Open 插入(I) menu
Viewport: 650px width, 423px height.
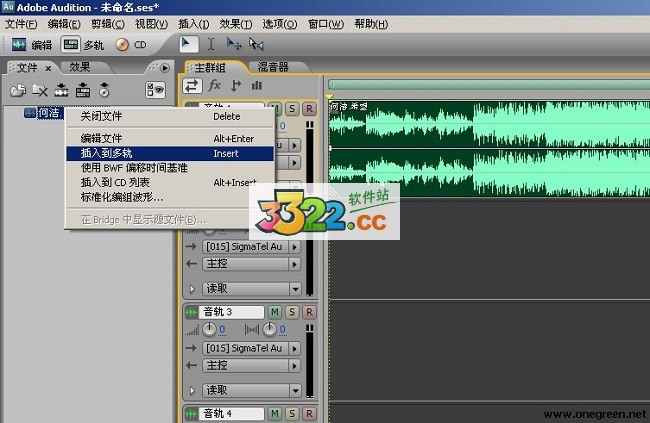coord(194,24)
